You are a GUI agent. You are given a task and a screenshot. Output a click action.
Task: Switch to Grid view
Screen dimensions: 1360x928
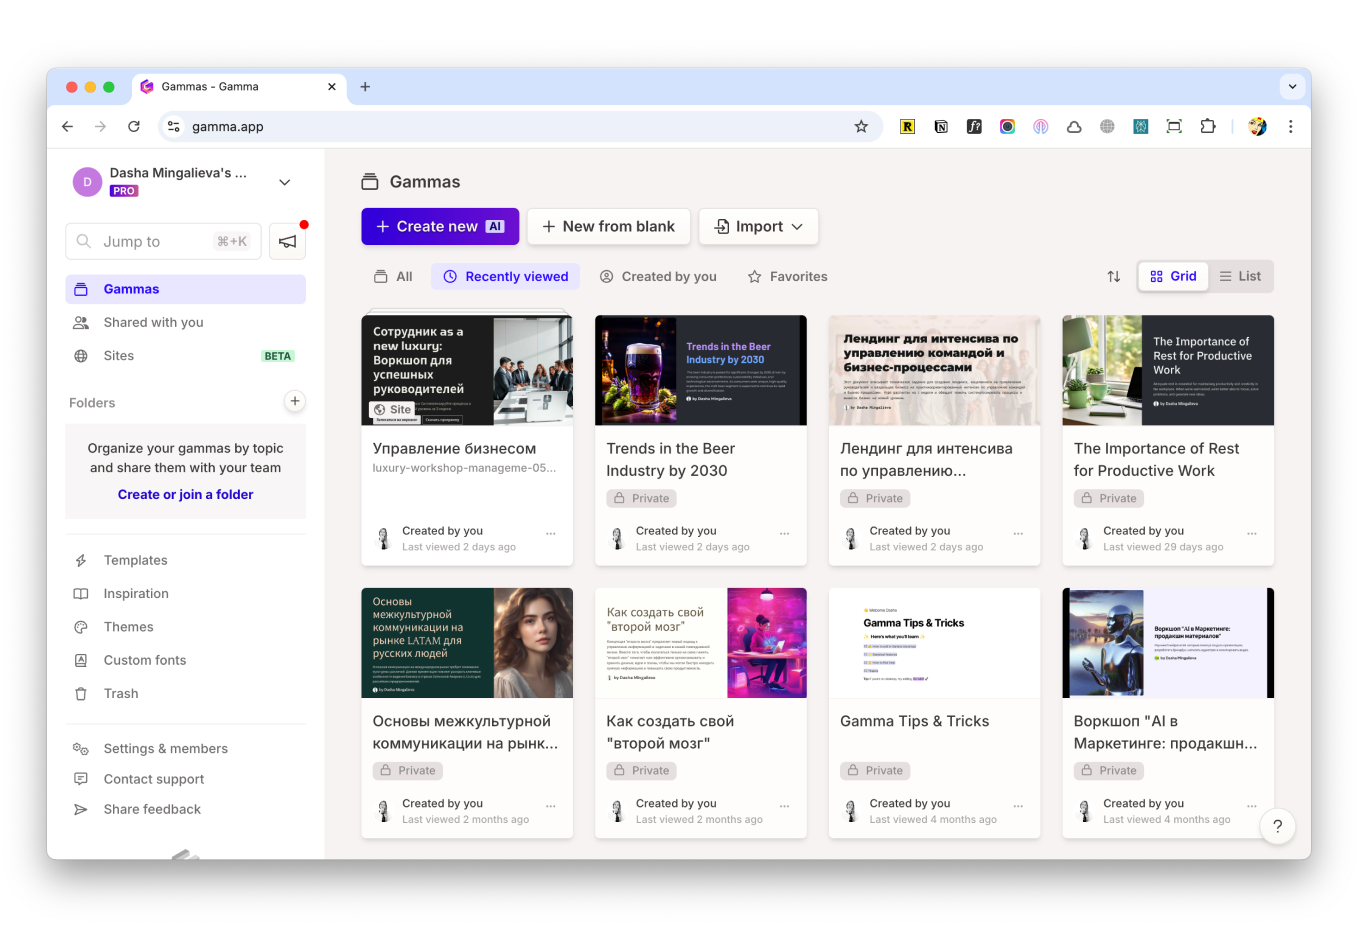click(1173, 277)
